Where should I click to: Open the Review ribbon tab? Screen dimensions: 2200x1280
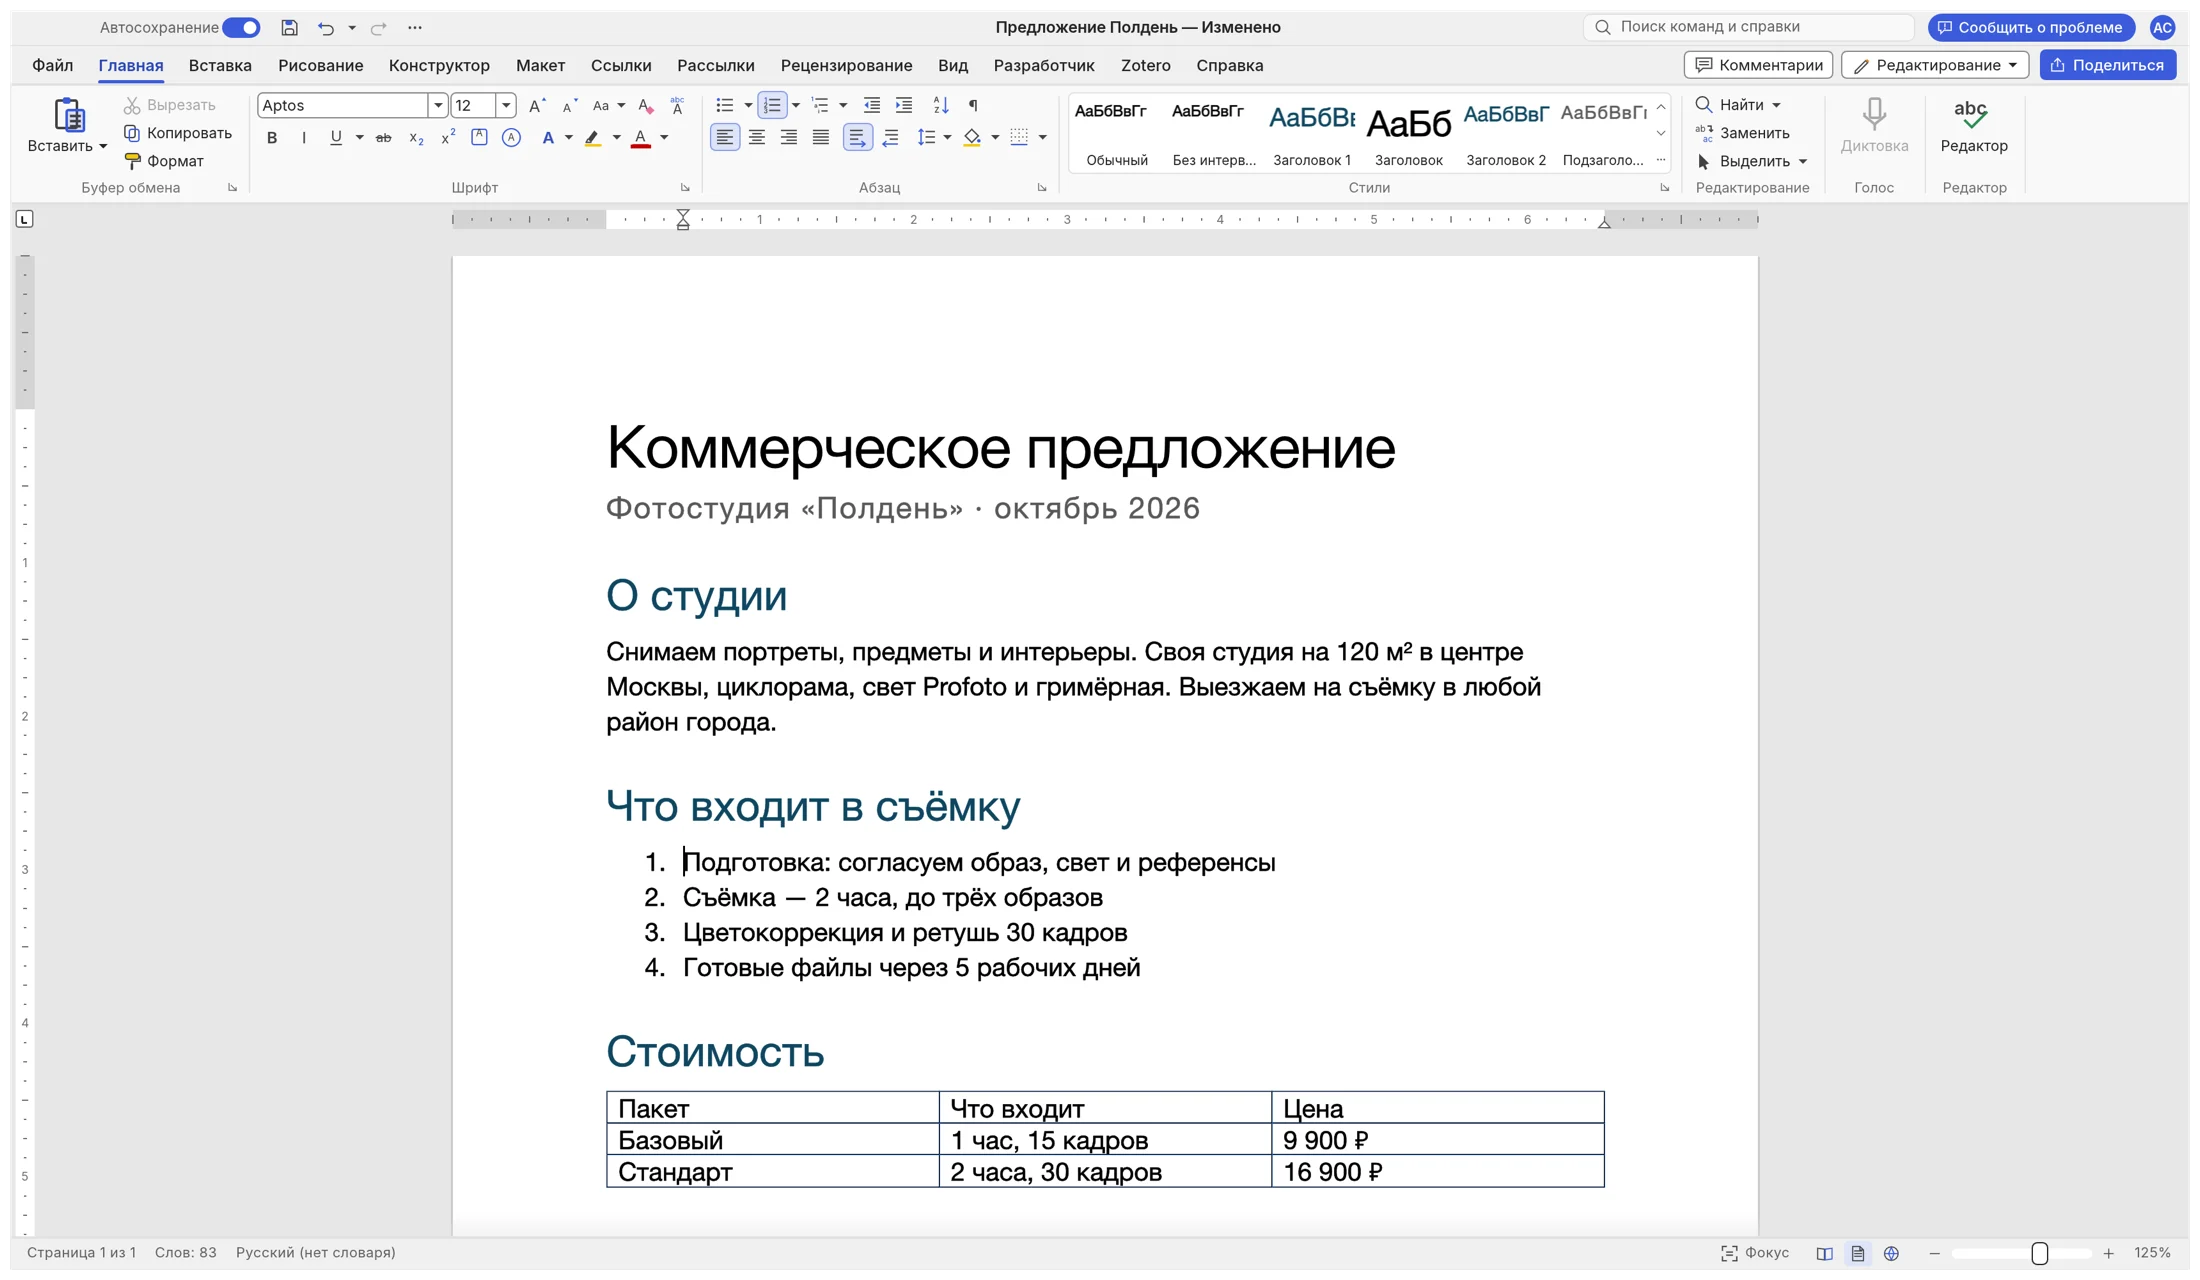[846, 65]
